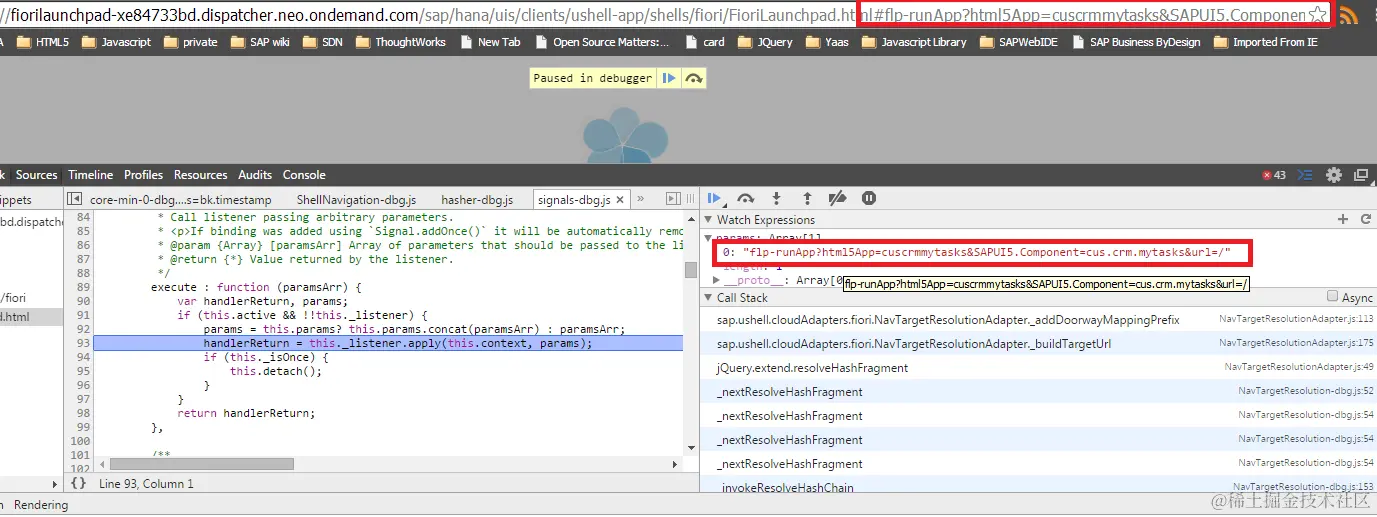The width and height of the screenshot is (1377, 517).
Task: Open the SAP wiki bookmark folder
Action: [259, 42]
